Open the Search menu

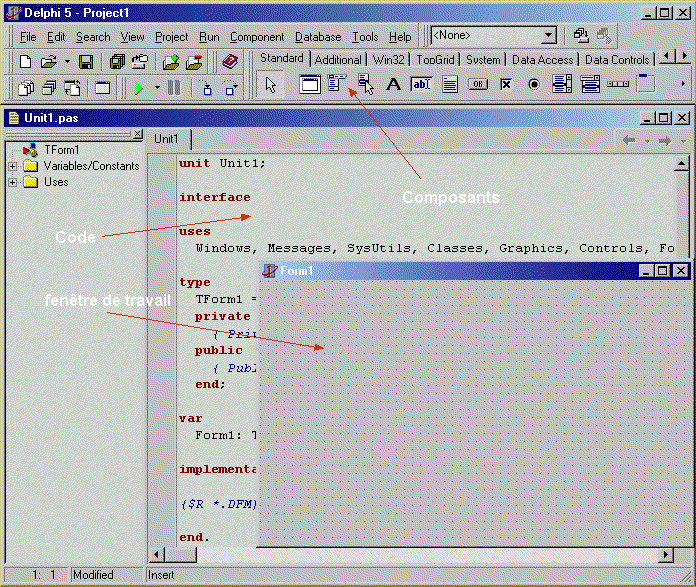pos(93,37)
